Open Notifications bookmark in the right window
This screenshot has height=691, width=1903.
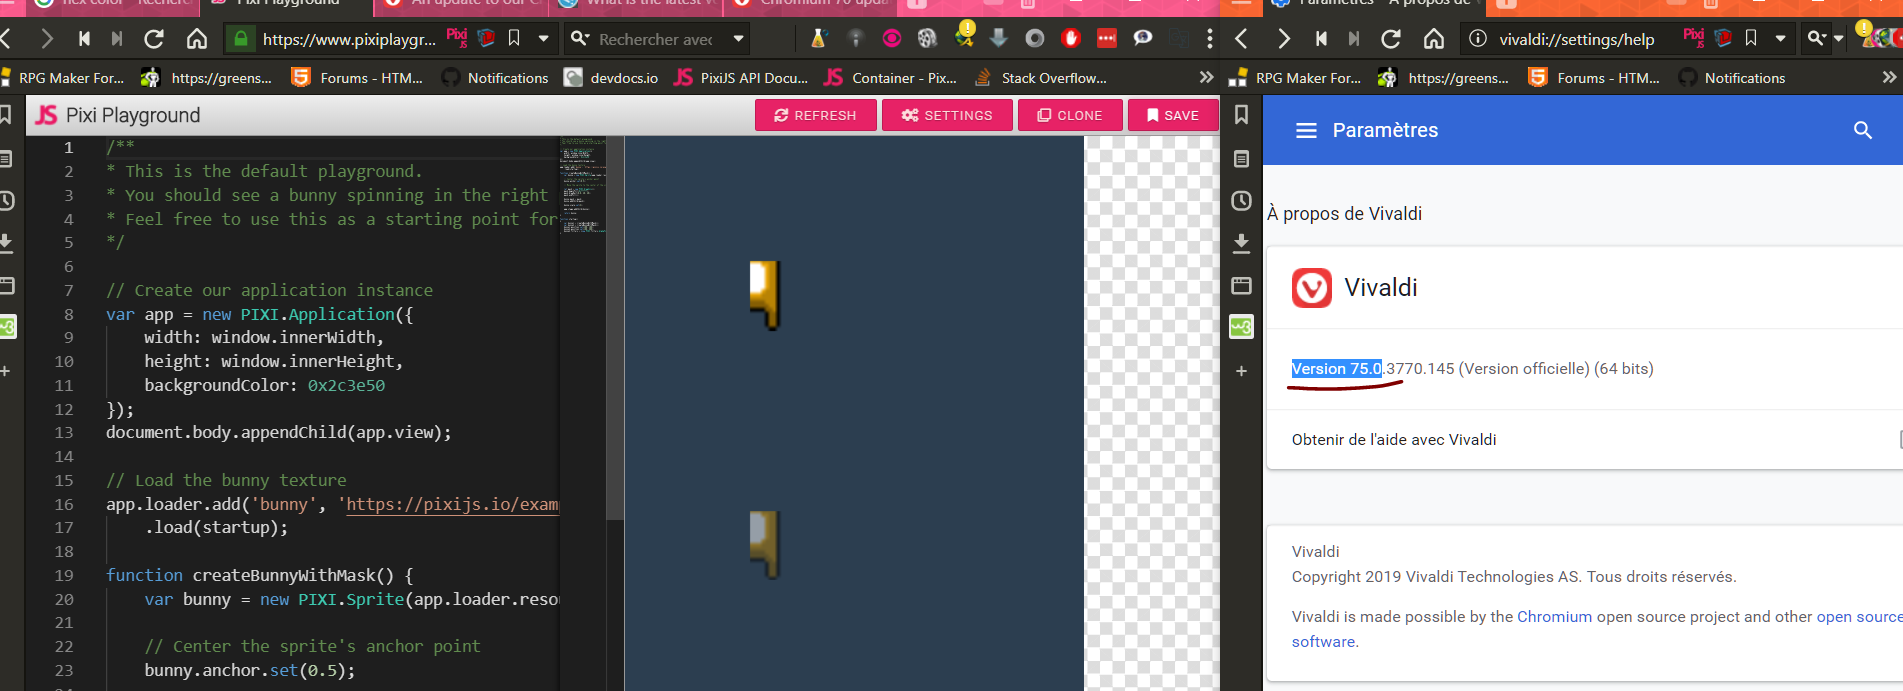click(x=1732, y=77)
